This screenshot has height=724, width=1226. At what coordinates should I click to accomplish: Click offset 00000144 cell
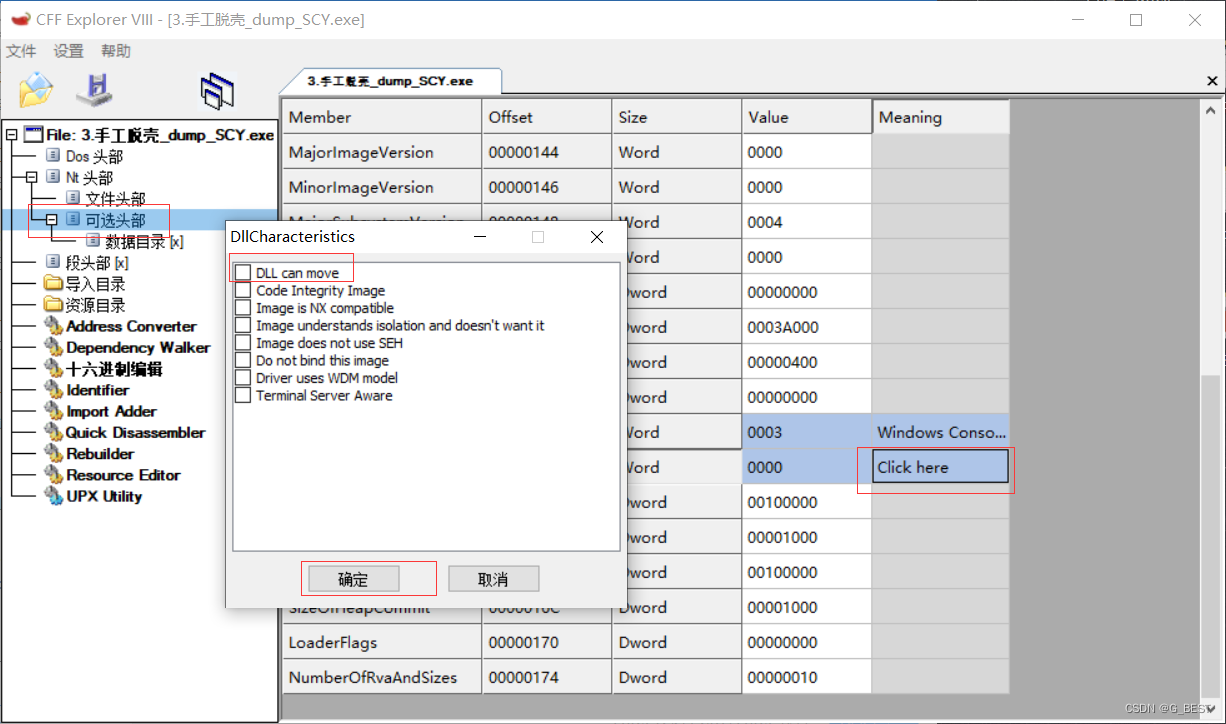click(546, 152)
